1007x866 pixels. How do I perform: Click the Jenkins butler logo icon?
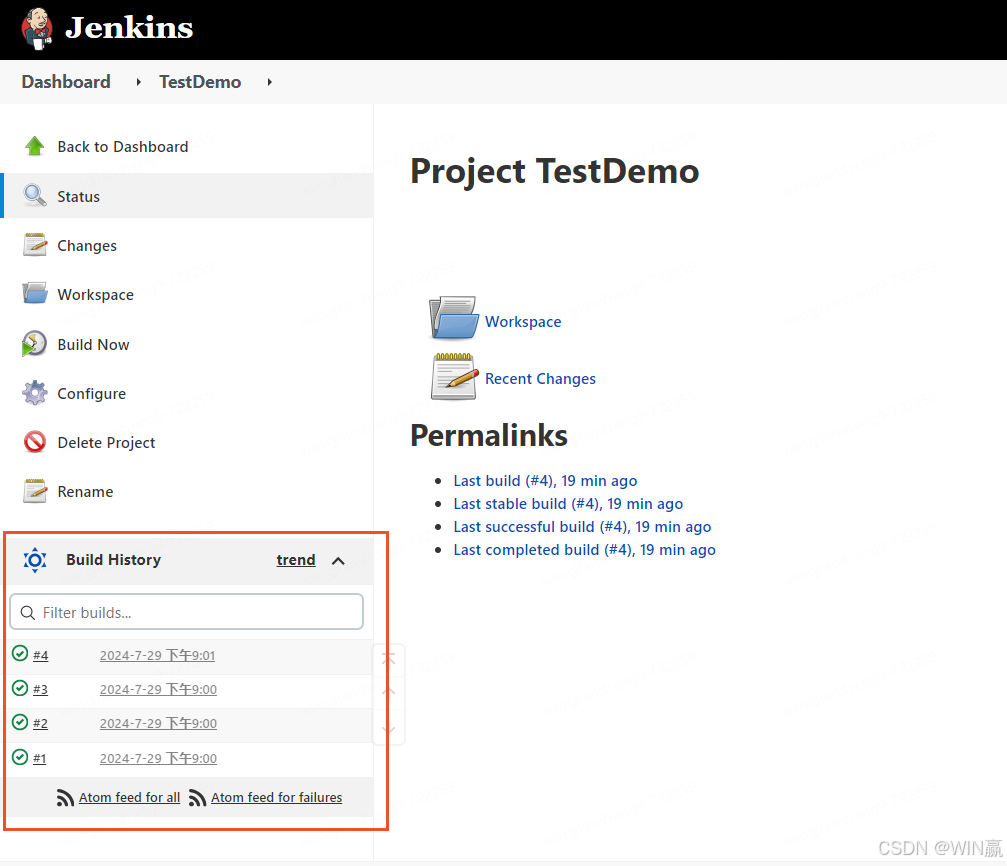pyautogui.click(x=36, y=29)
